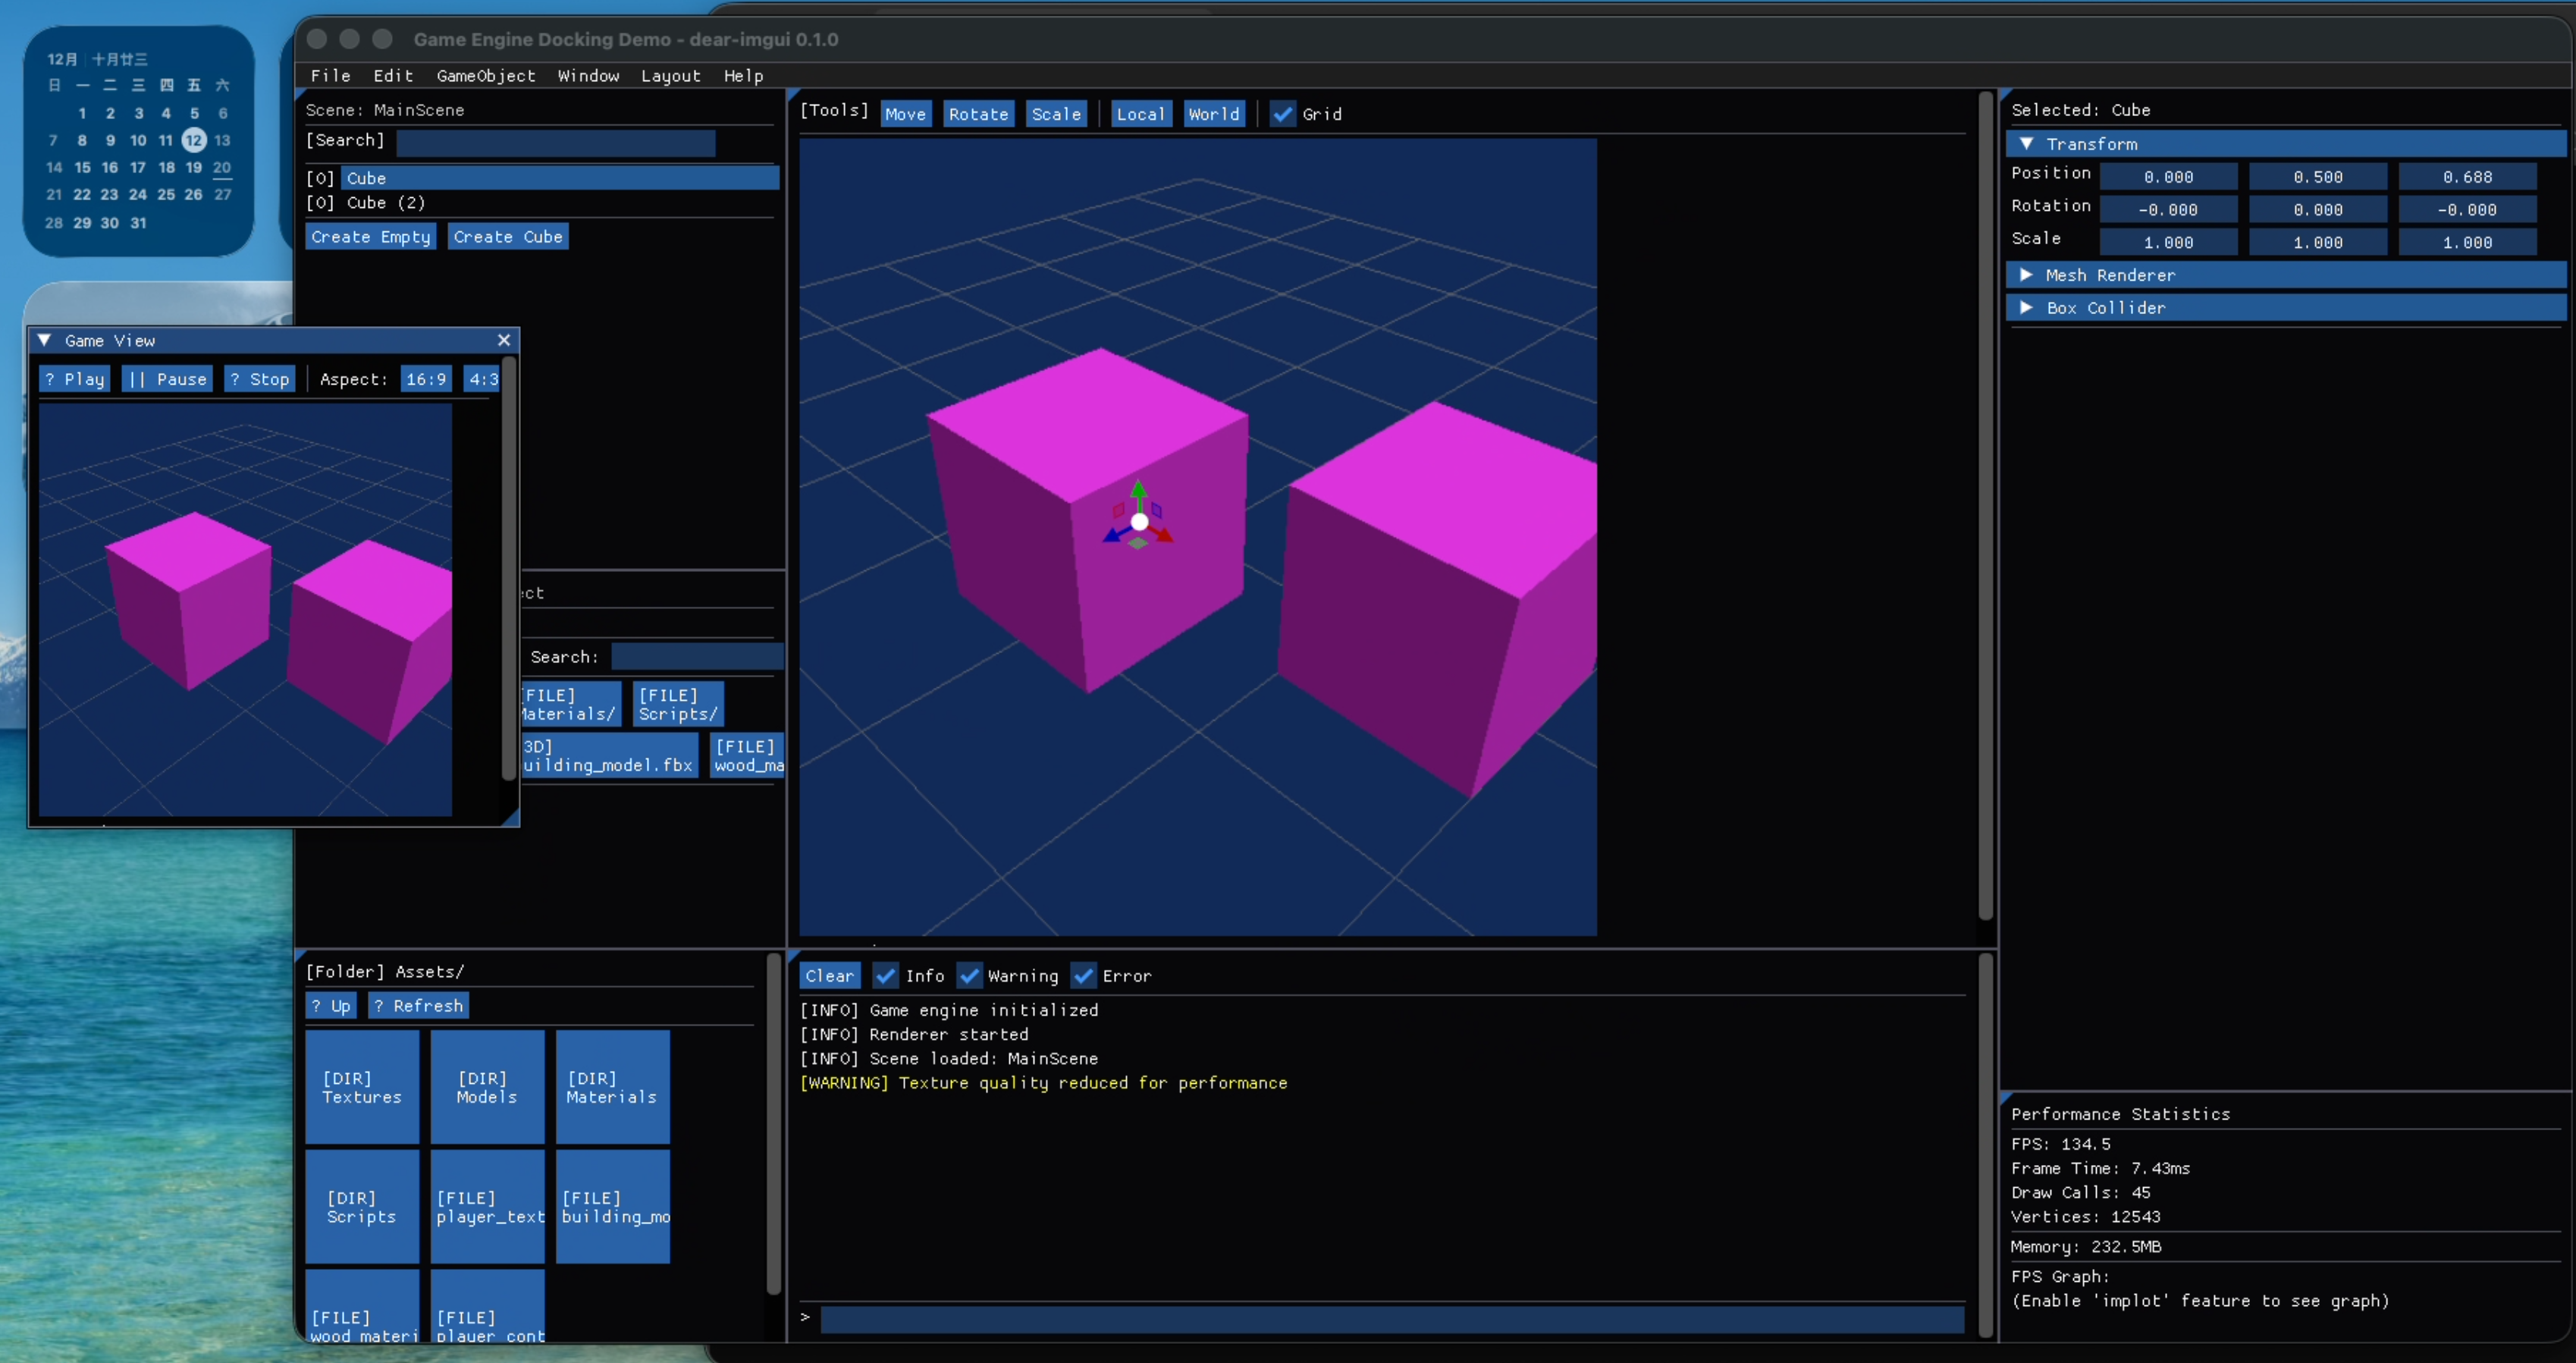Screen dimensions: 2576x1363
Task: Click the green Y-axis gizmo arrow
Action: coord(1138,490)
